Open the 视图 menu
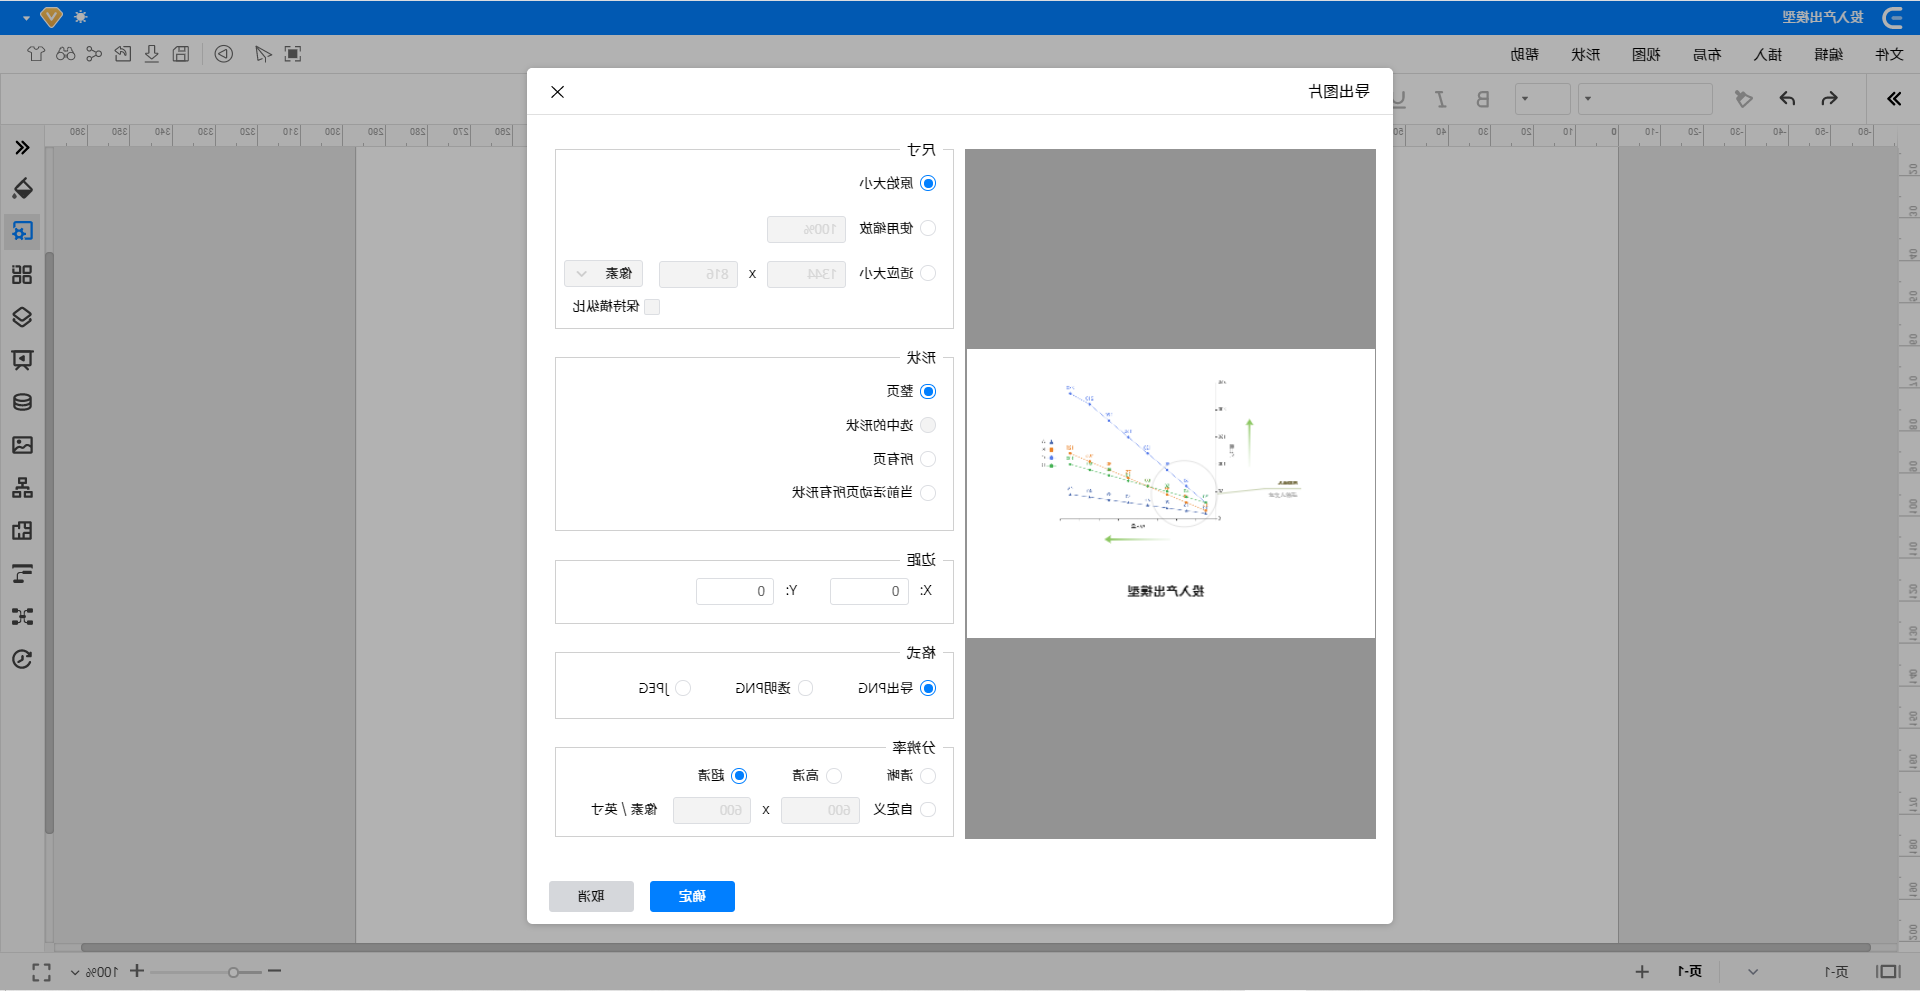 [x=1646, y=54]
